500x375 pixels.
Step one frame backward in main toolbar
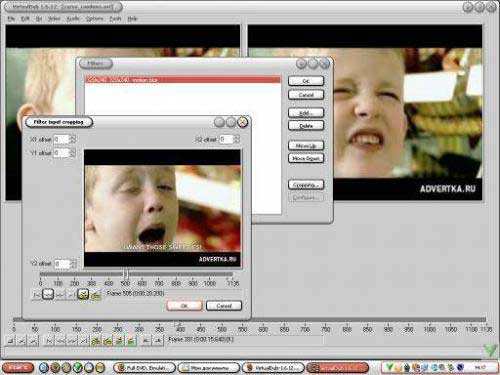(x=60, y=340)
